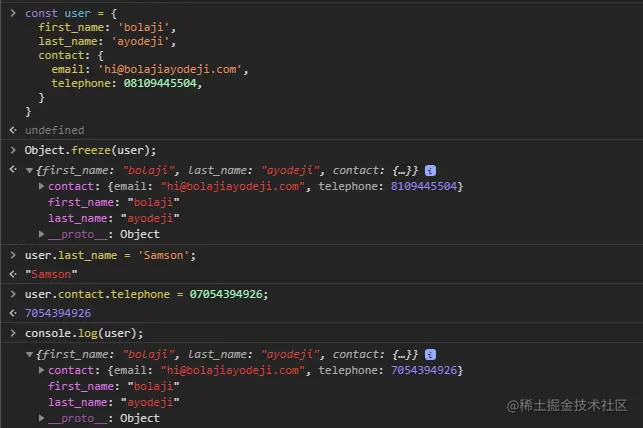Click the console.log(user); command line
The height and width of the screenshot is (428, 643).
point(84,333)
